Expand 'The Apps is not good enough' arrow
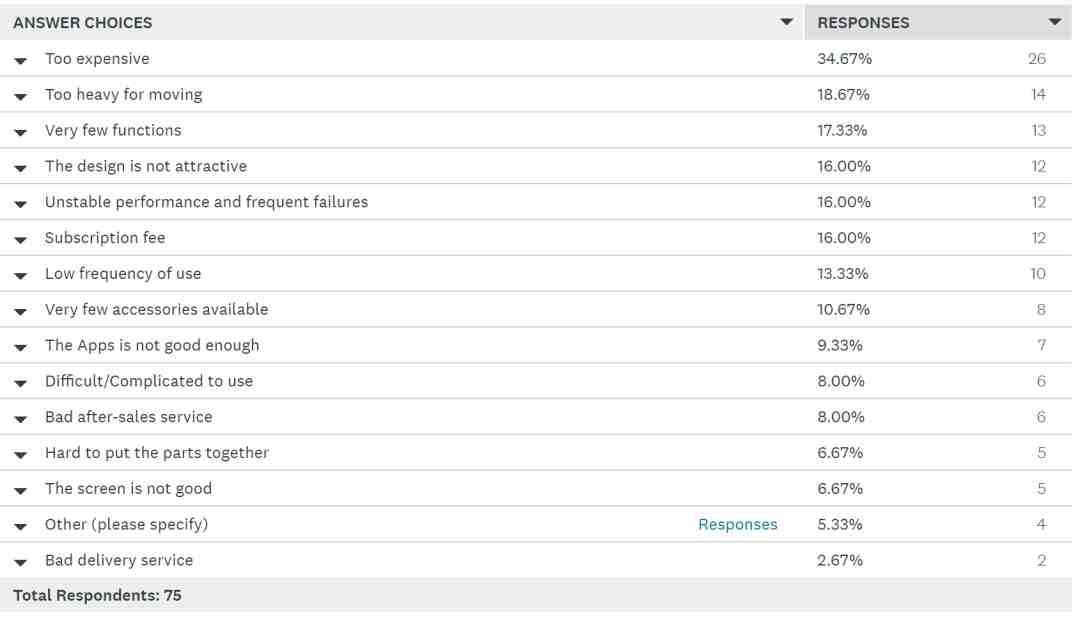Viewport: 1080px width, 618px height. (21, 347)
